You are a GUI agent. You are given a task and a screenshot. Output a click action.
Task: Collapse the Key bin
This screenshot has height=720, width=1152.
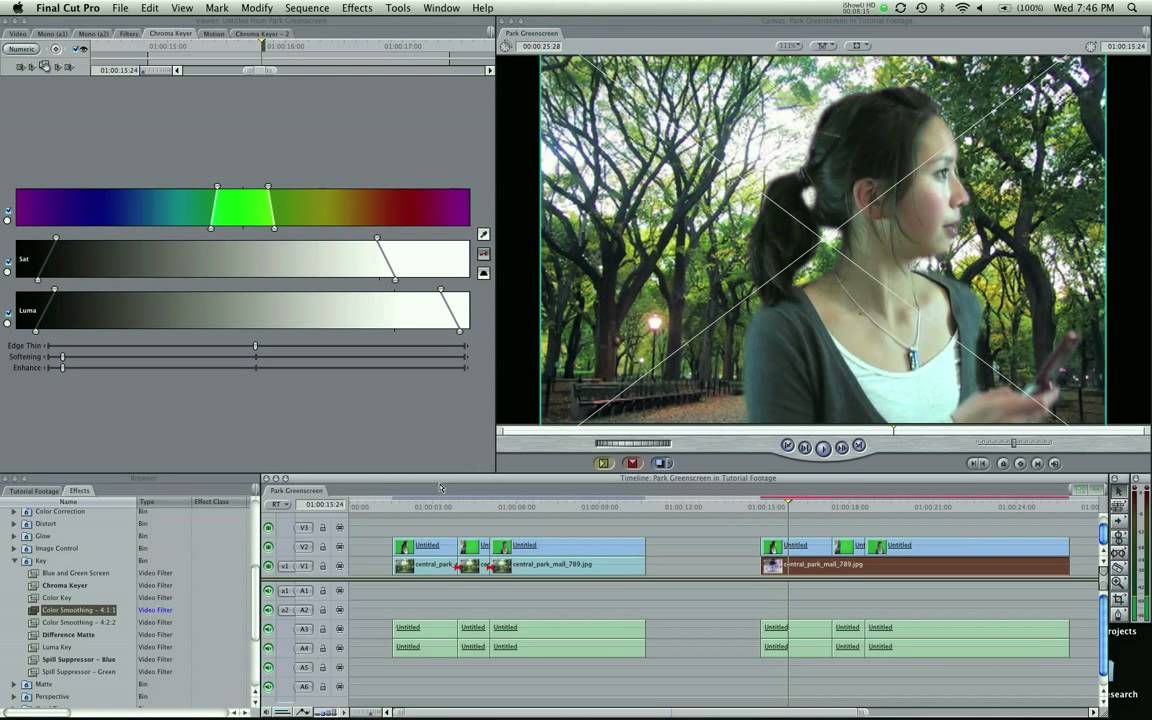pos(14,561)
